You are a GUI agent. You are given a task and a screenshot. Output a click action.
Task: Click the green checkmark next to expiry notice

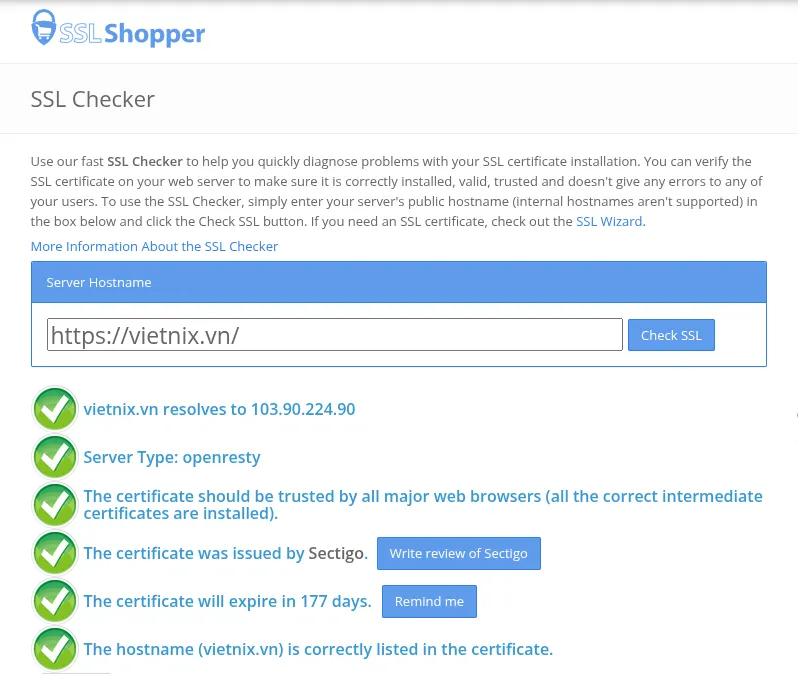coord(55,601)
